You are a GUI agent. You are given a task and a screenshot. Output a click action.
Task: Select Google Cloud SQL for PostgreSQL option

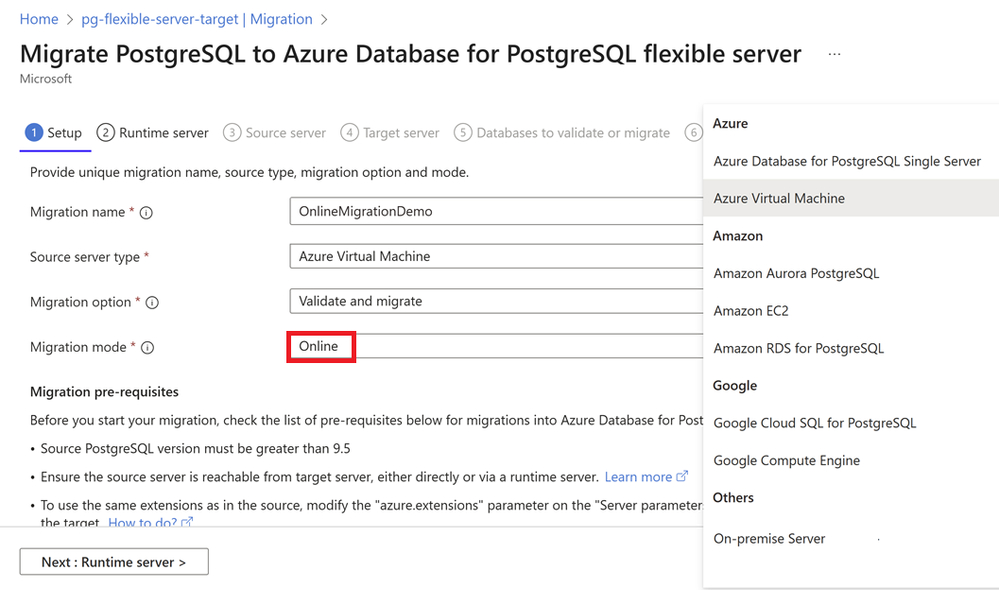815,423
